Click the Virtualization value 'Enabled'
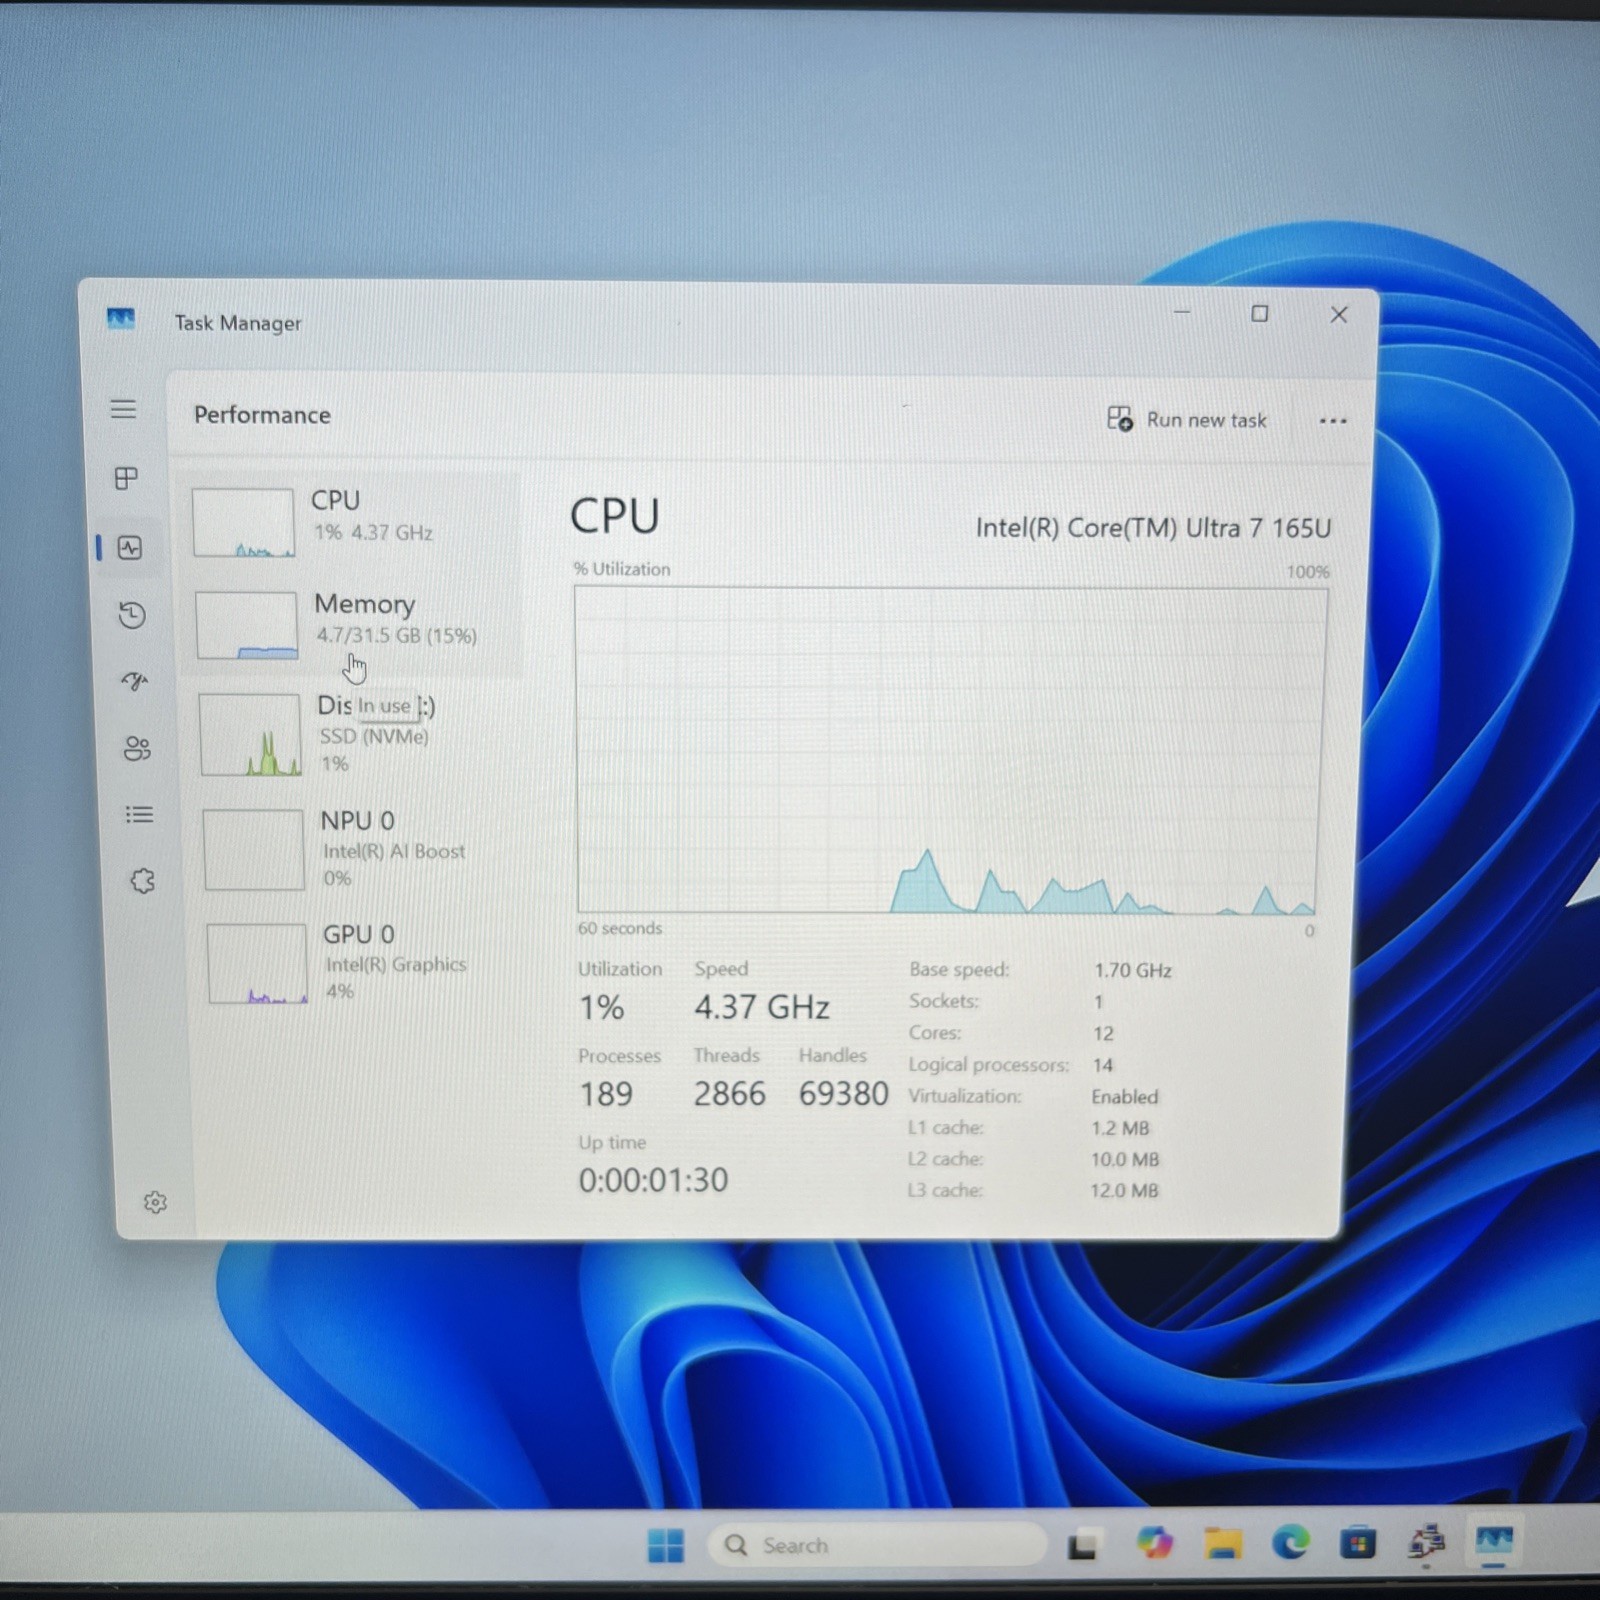Image resolution: width=1600 pixels, height=1600 pixels. 1125,1097
